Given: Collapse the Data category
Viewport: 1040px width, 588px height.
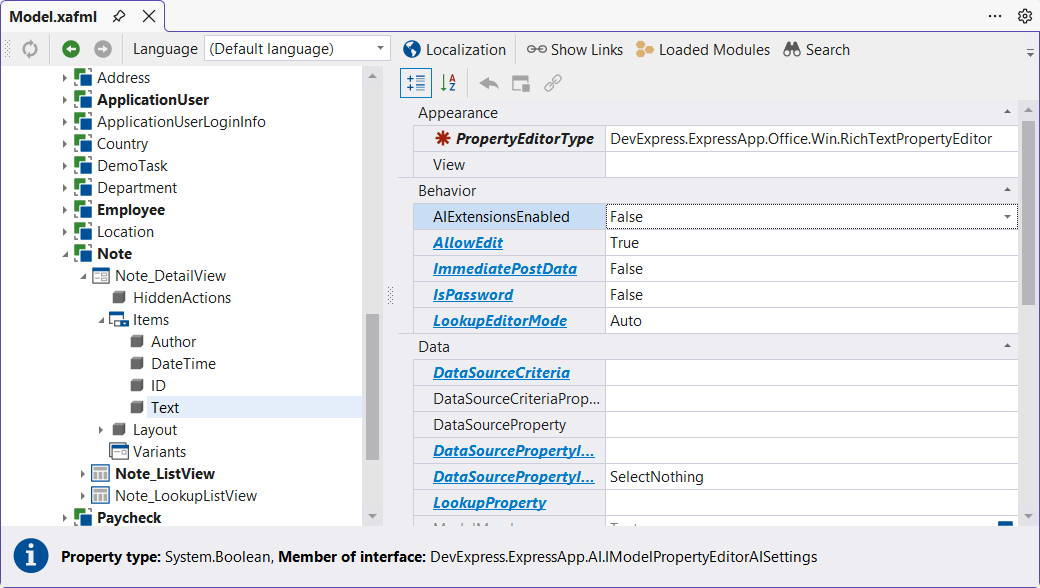Looking at the screenshot, I should [1008, 345].
